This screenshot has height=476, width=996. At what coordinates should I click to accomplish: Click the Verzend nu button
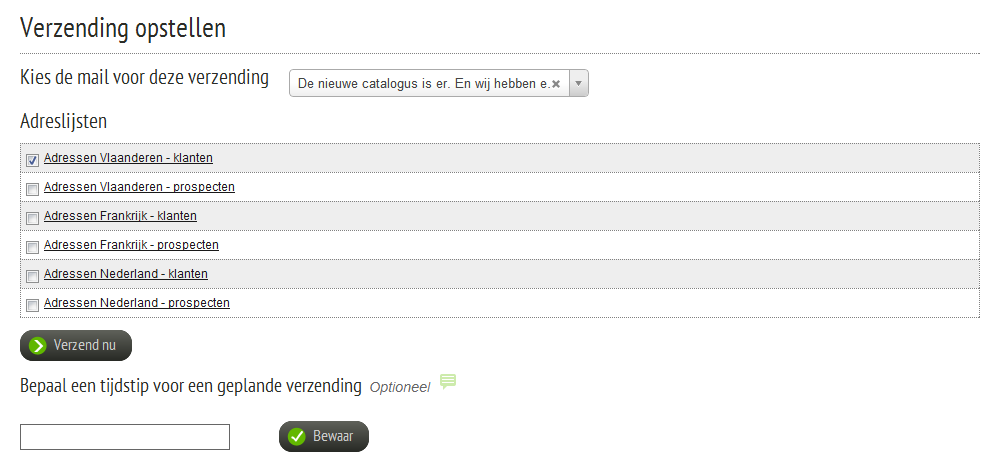point(76,346)
